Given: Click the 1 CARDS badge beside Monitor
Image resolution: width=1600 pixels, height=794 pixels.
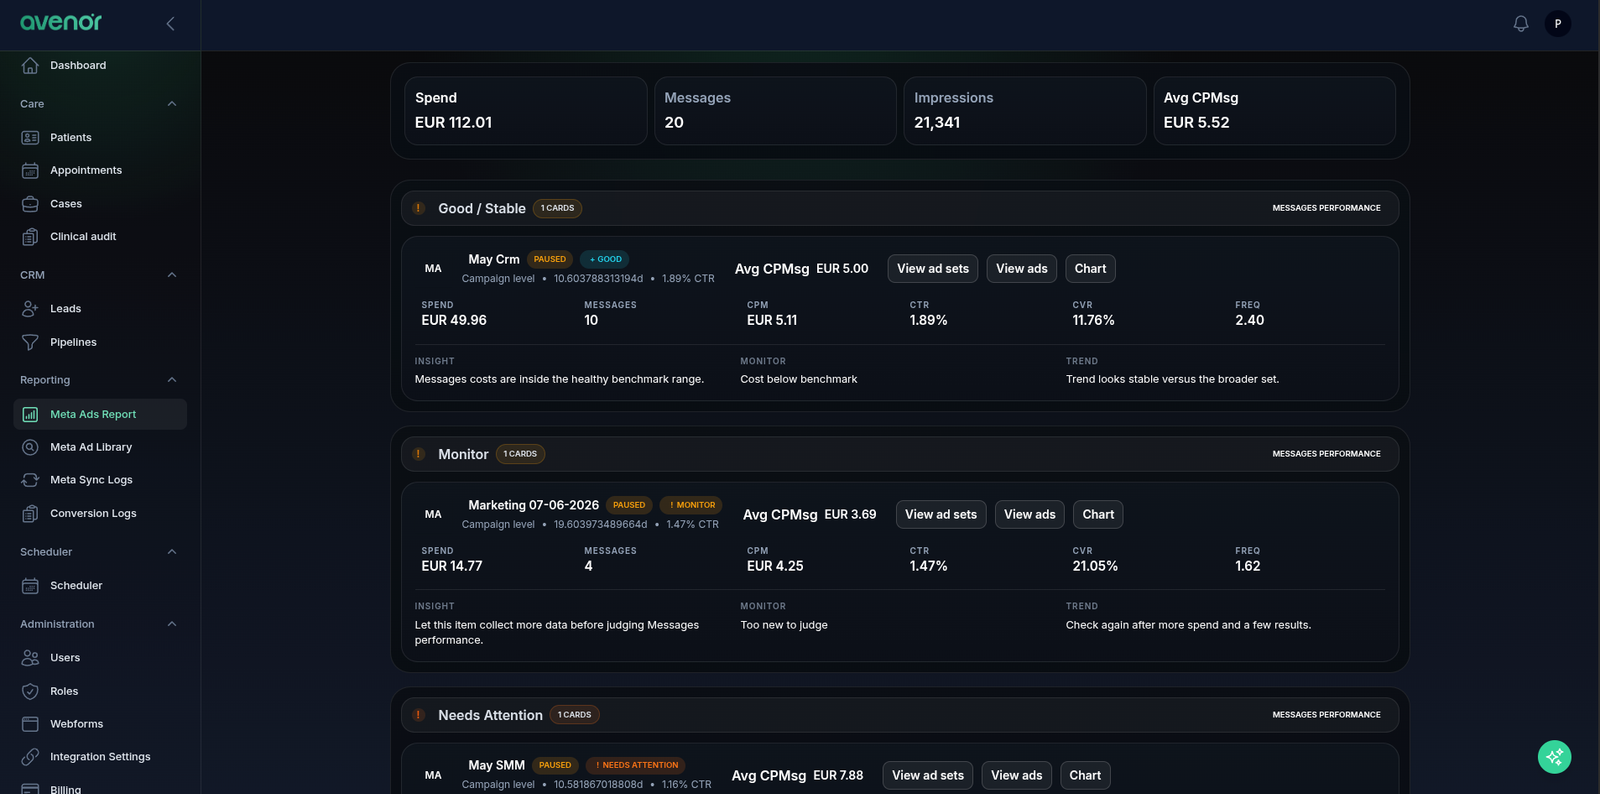Looking at the screenshot, I should [x=520, y=454].
